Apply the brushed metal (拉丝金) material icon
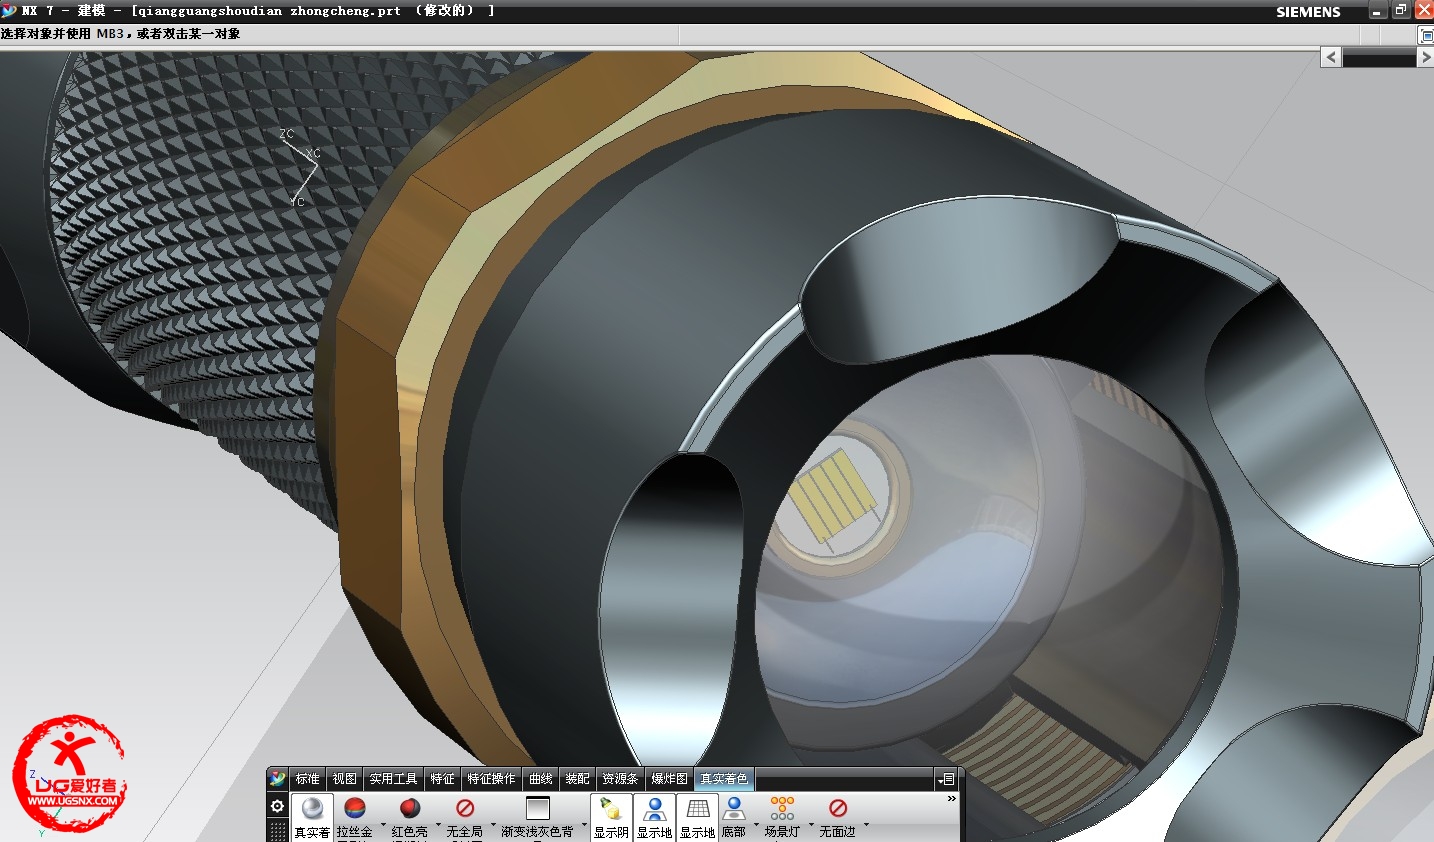This screenshot has height=842, width=1434. (354, 809)
